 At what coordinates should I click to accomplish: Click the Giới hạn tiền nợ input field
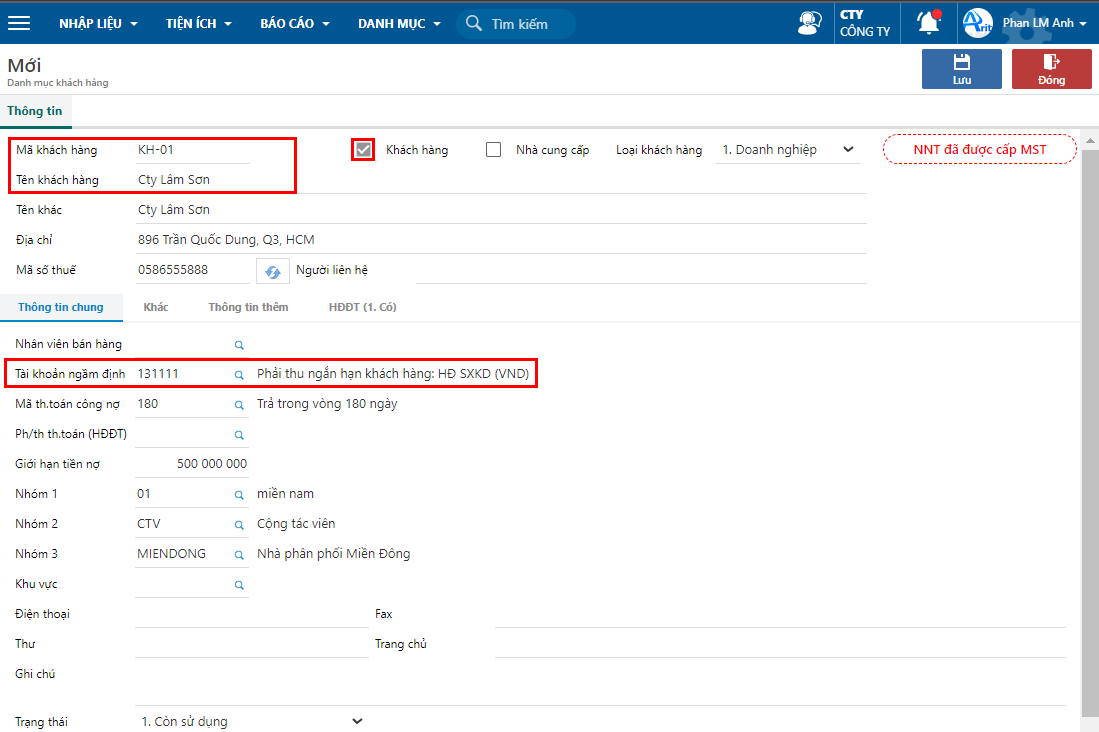coord(192,464)
